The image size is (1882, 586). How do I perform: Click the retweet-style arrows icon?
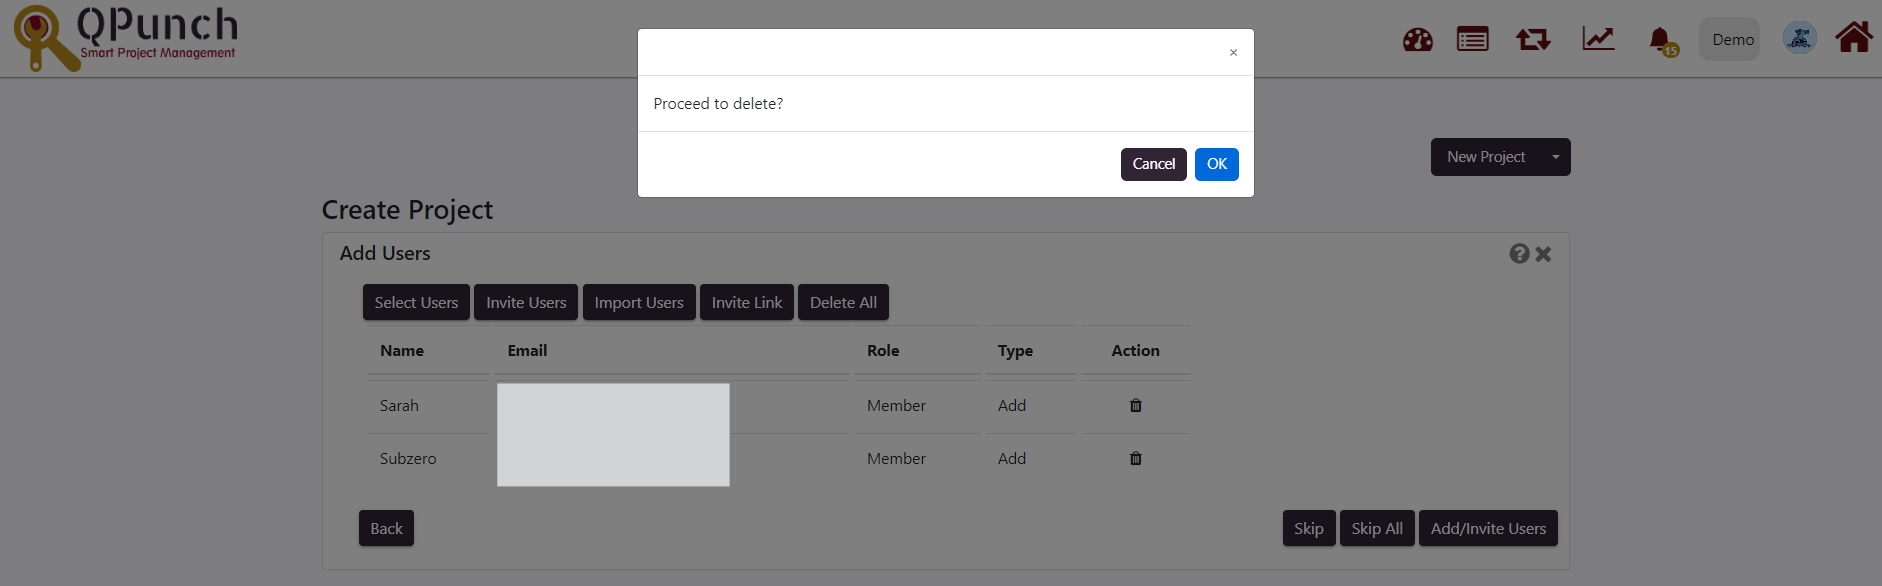point(1533,39)
